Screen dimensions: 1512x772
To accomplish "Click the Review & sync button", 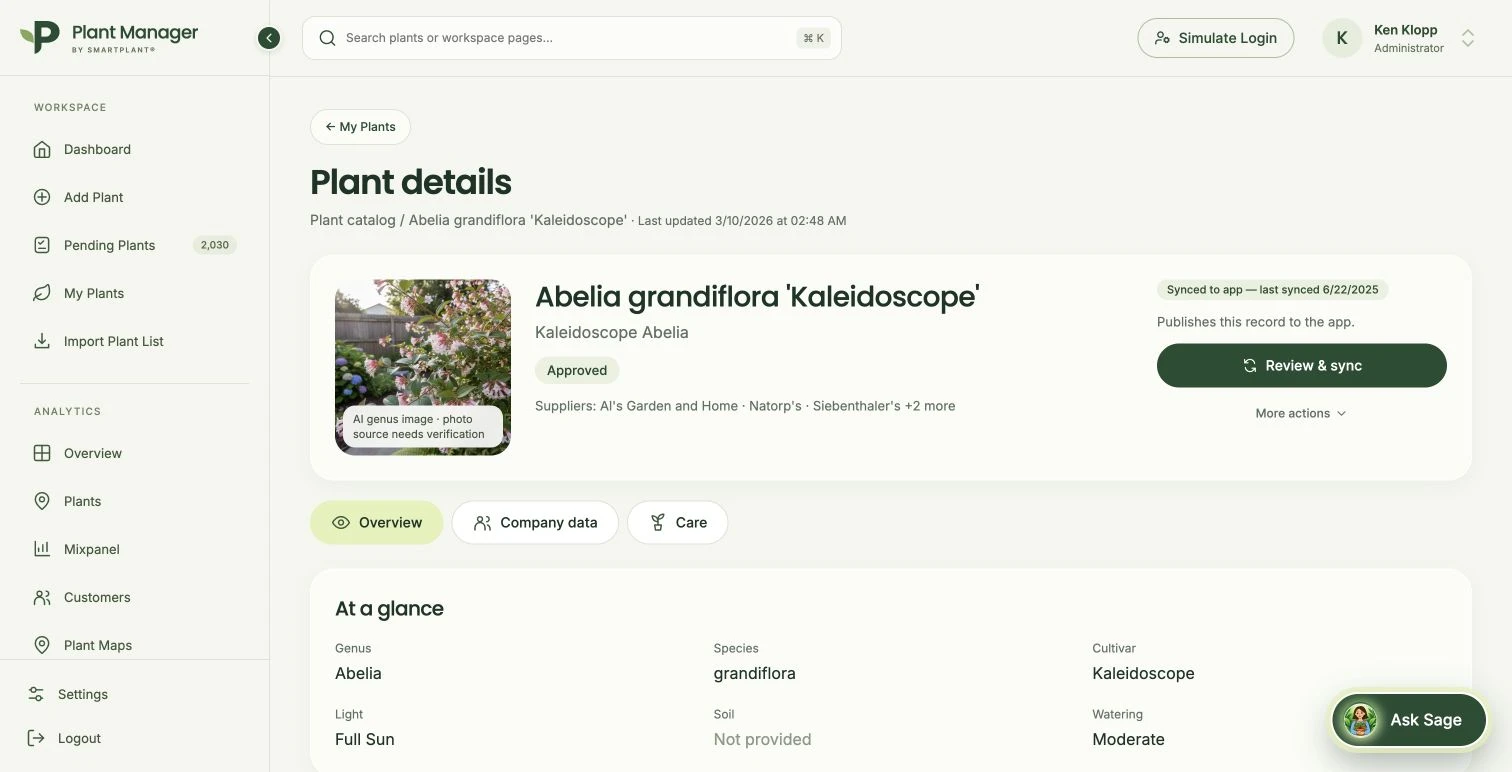I will [x=1301, y=365].
